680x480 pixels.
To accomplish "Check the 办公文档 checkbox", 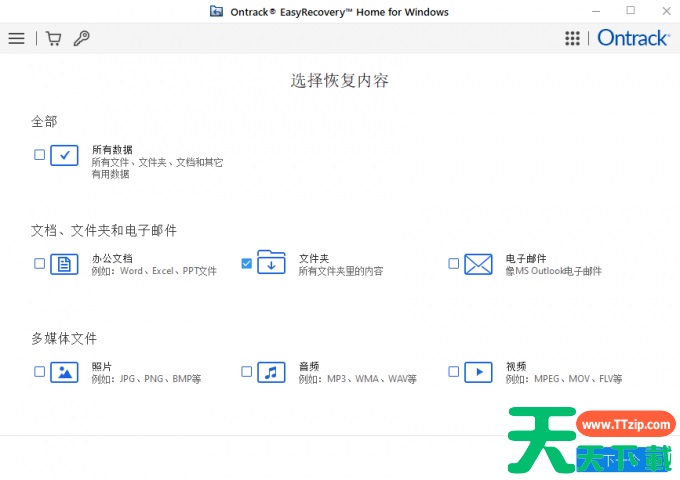I will pos(39,263).
